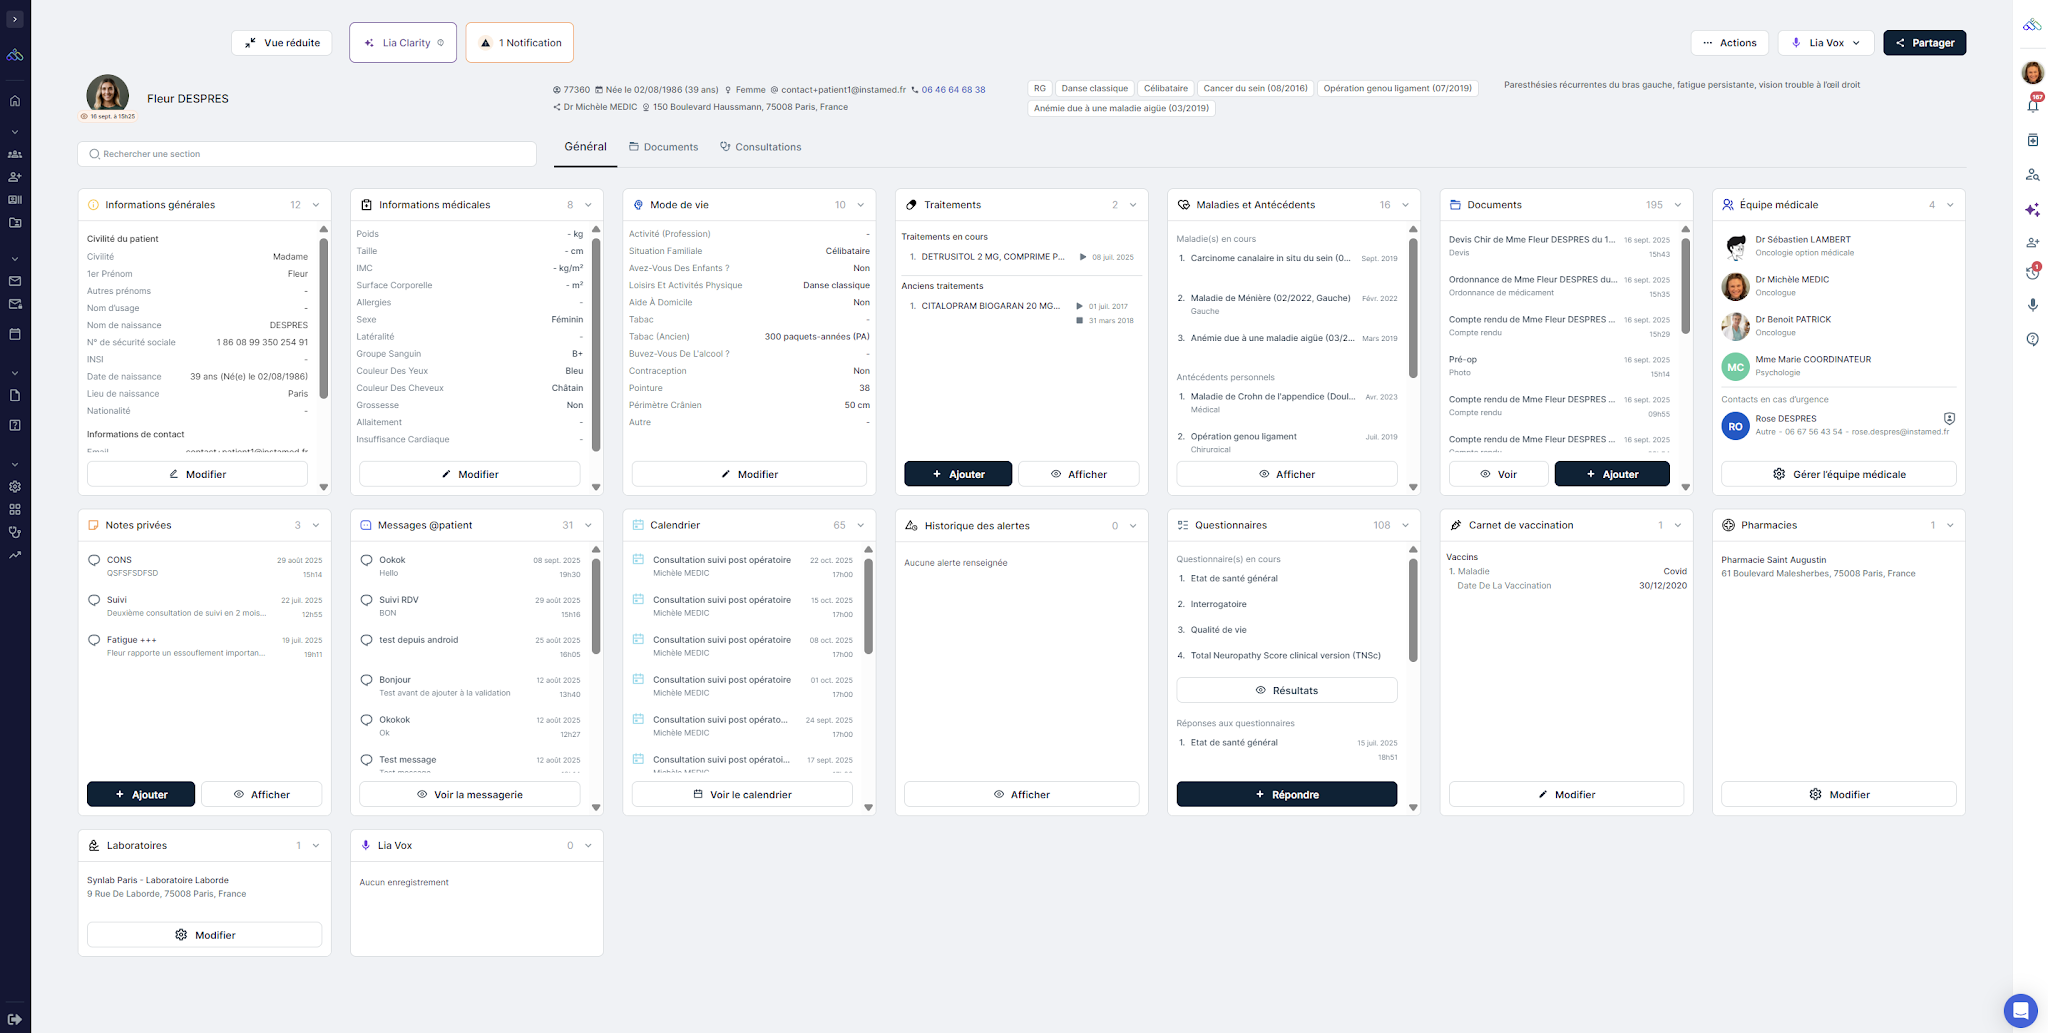Click the microphone icon in right sidebar
Viewport: 2048px width, 1033px height.
(2032, 305)
